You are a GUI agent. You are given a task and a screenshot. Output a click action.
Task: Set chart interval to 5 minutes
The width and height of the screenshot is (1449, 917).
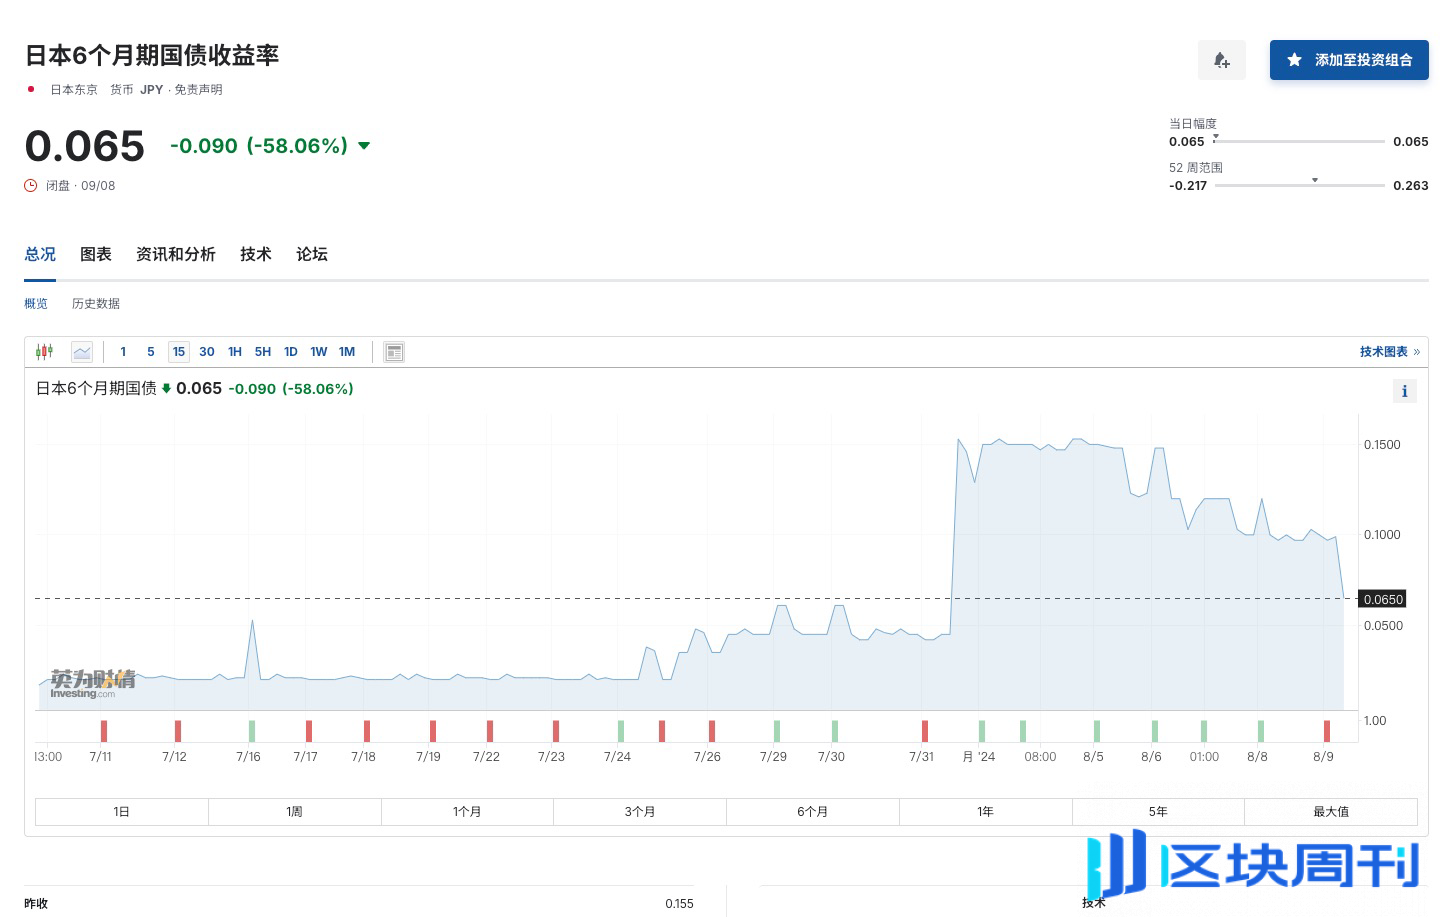click(151, 351)
